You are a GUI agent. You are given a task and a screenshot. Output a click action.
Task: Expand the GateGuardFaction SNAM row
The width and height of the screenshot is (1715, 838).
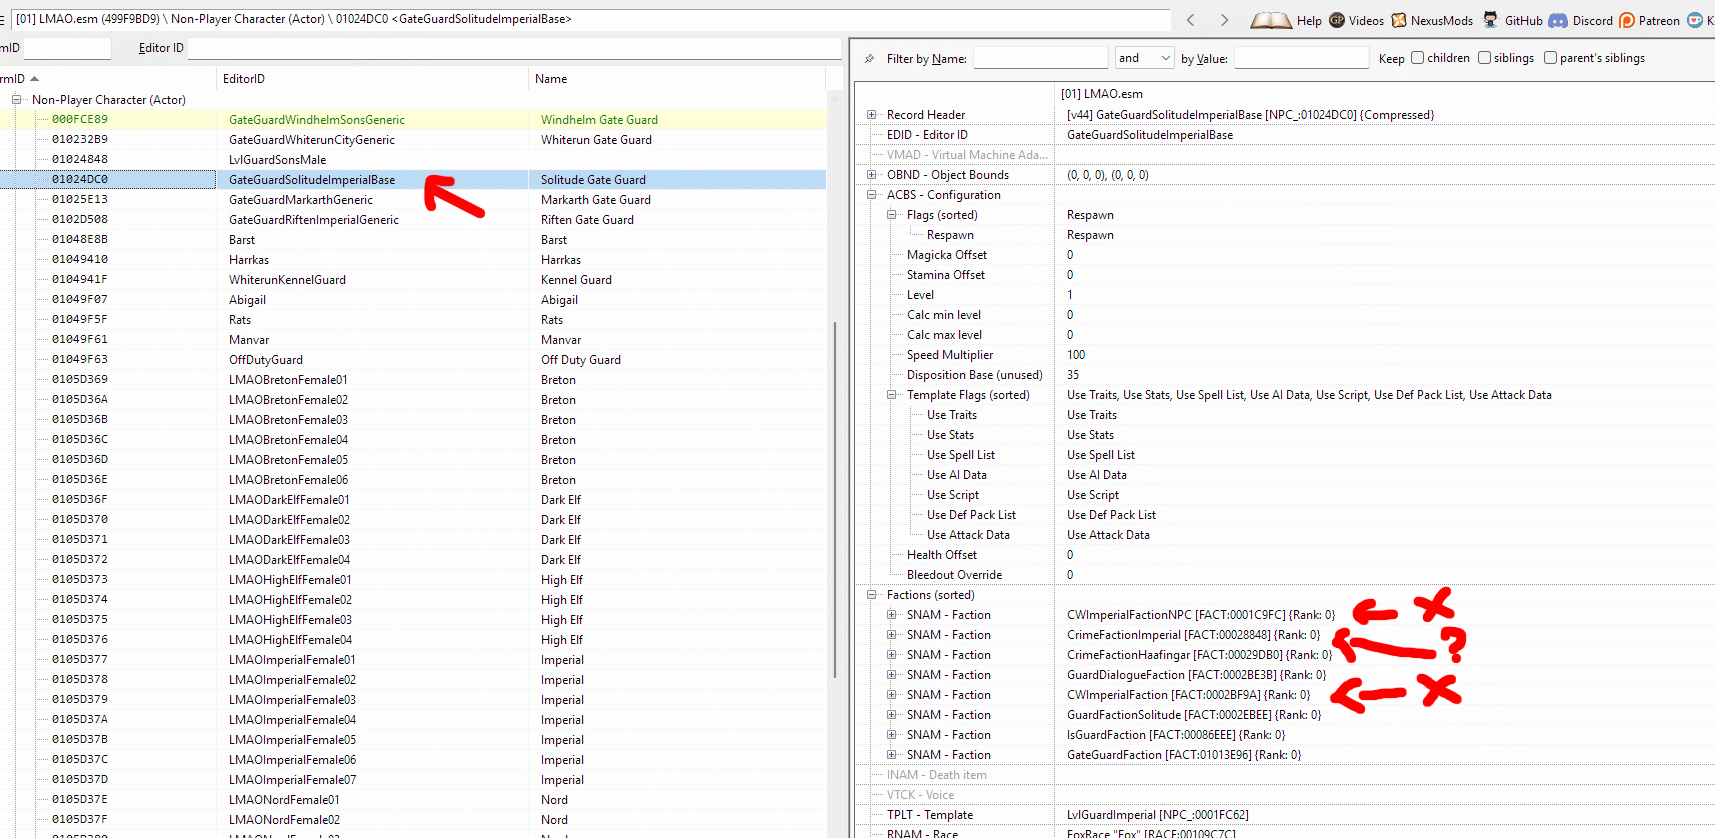[x=891, y=755]
